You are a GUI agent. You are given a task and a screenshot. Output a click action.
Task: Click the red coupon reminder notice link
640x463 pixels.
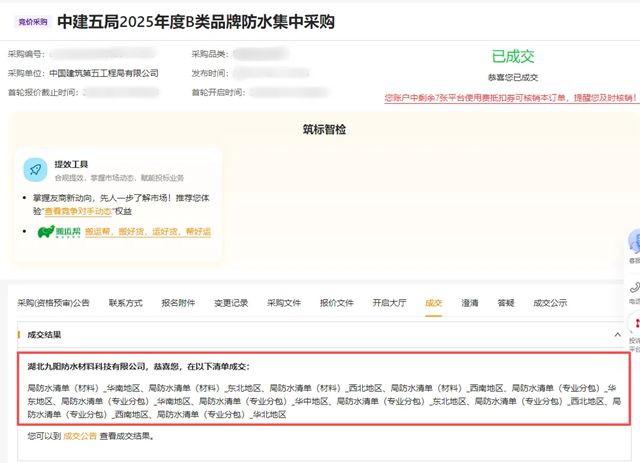pyautogui.click(x=510, y=97)
